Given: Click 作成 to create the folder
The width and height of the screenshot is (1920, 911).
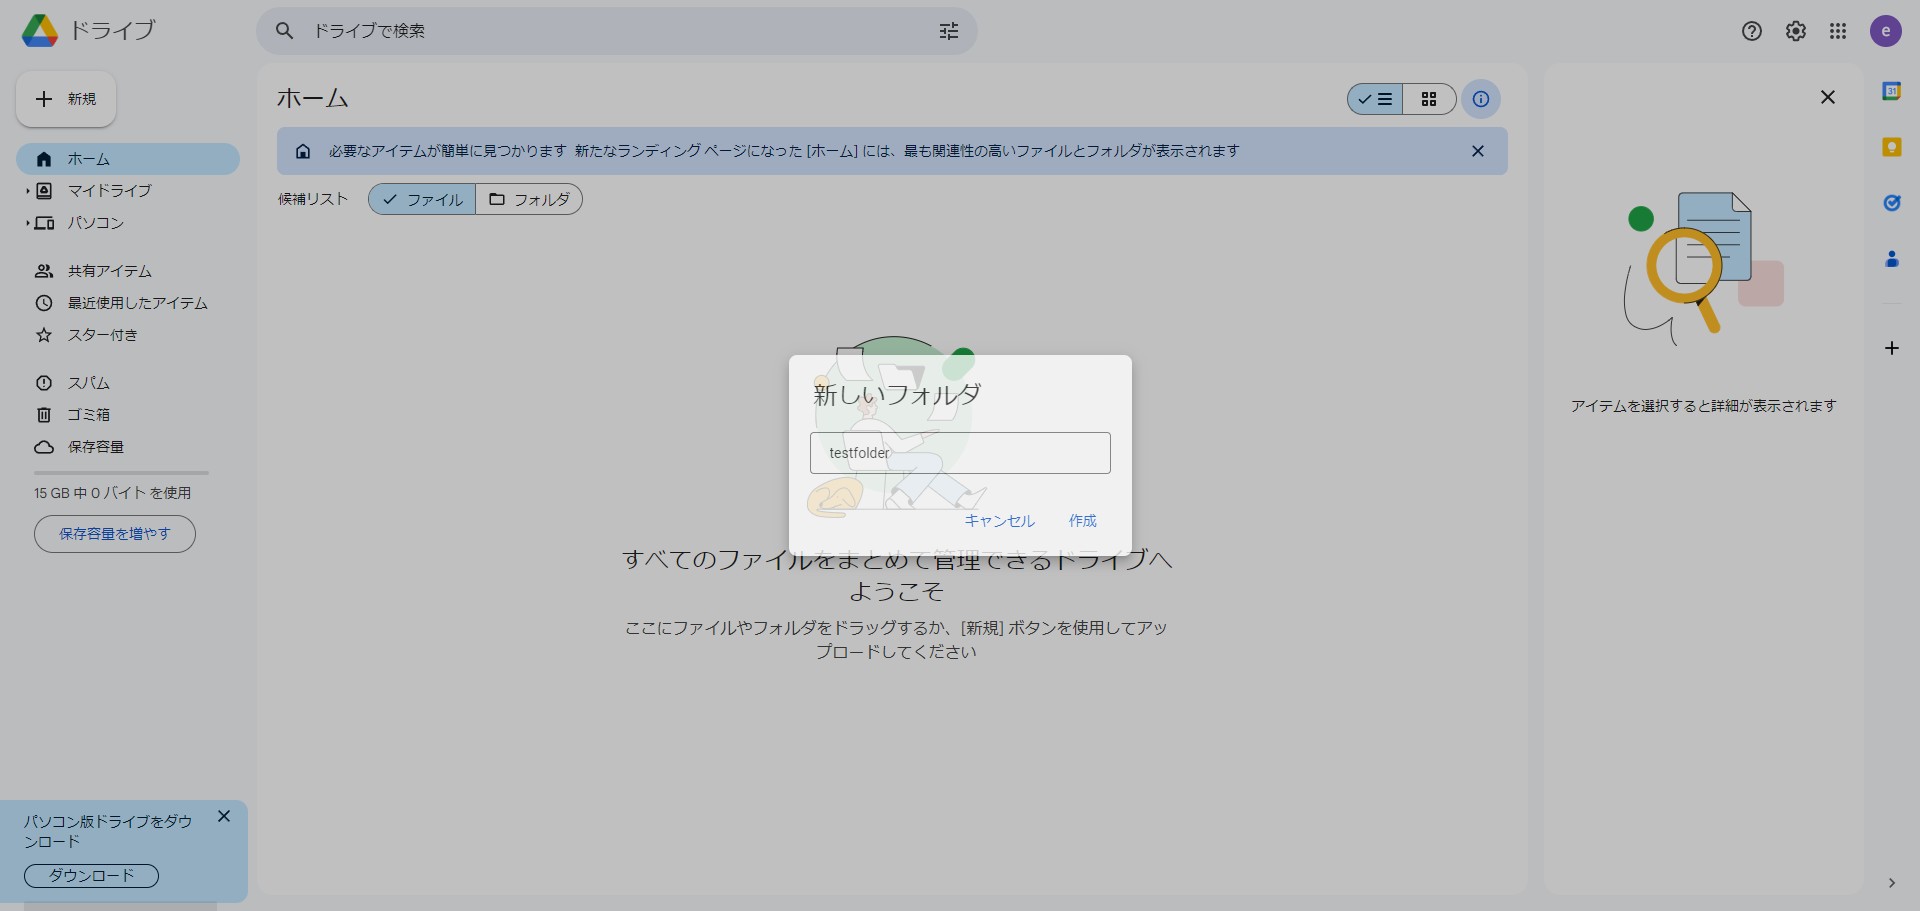Looking at the screenshot, I should point(1082,521).
